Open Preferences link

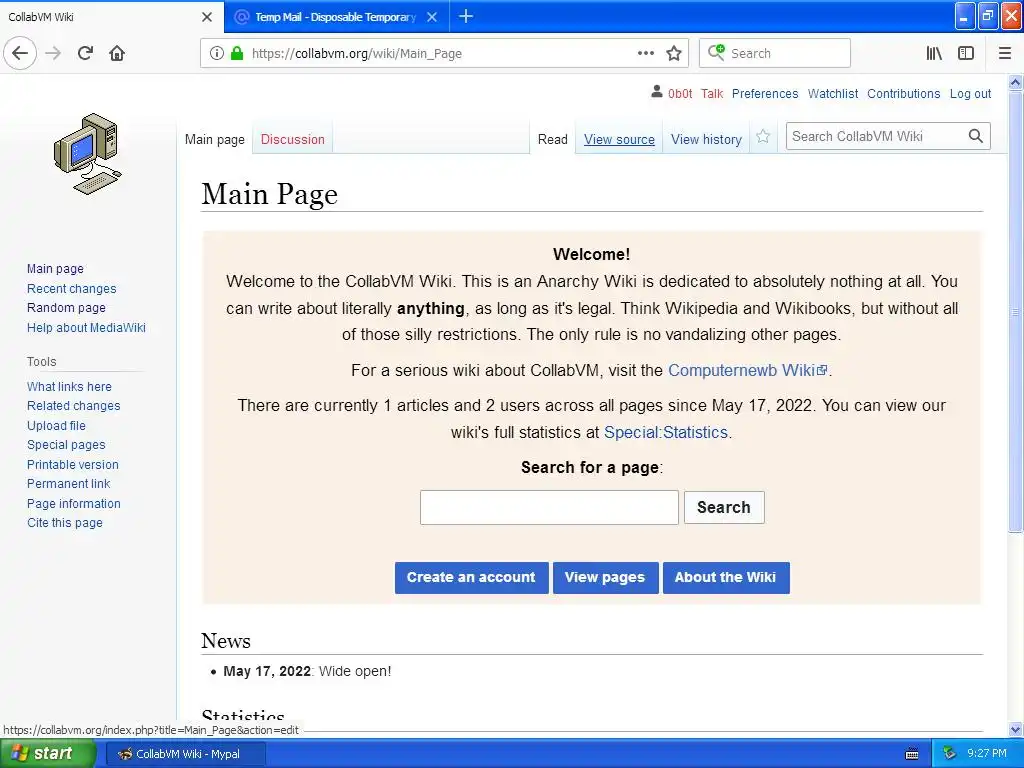[765, 93]
